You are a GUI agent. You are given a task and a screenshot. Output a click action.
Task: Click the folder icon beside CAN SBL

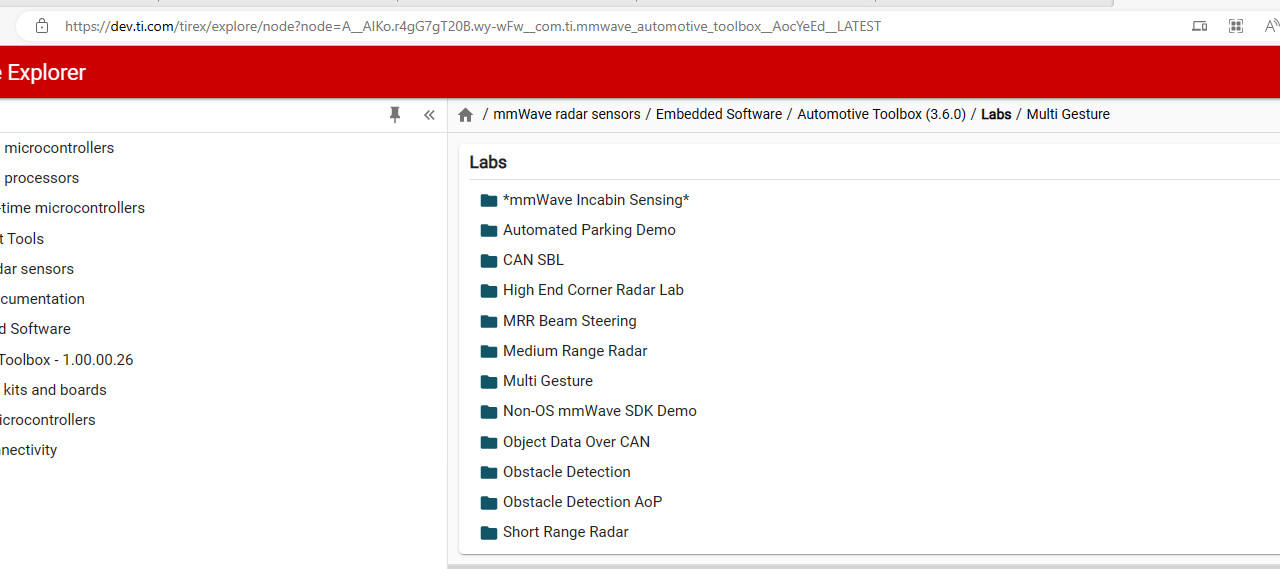pos(489,260)
